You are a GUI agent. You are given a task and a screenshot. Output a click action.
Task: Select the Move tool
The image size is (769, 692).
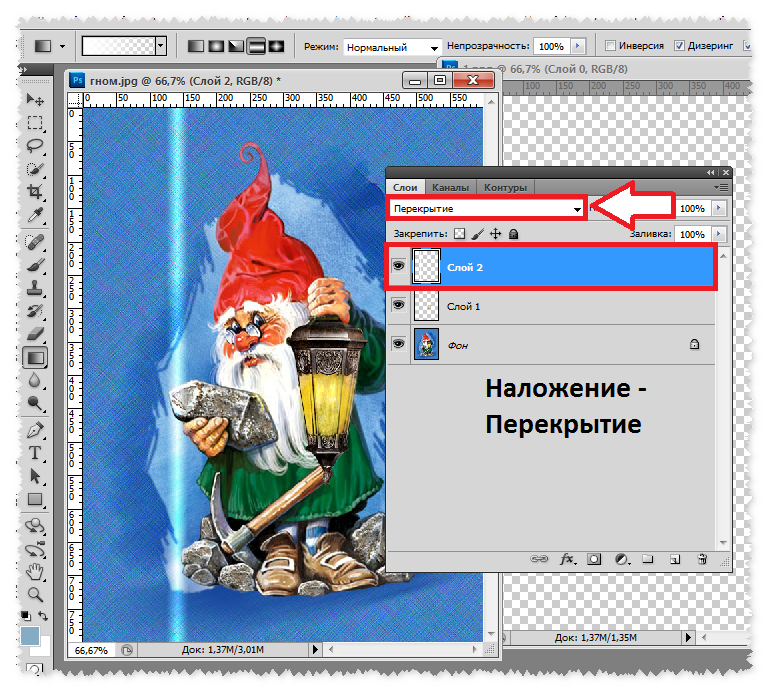tap(35, 100)
